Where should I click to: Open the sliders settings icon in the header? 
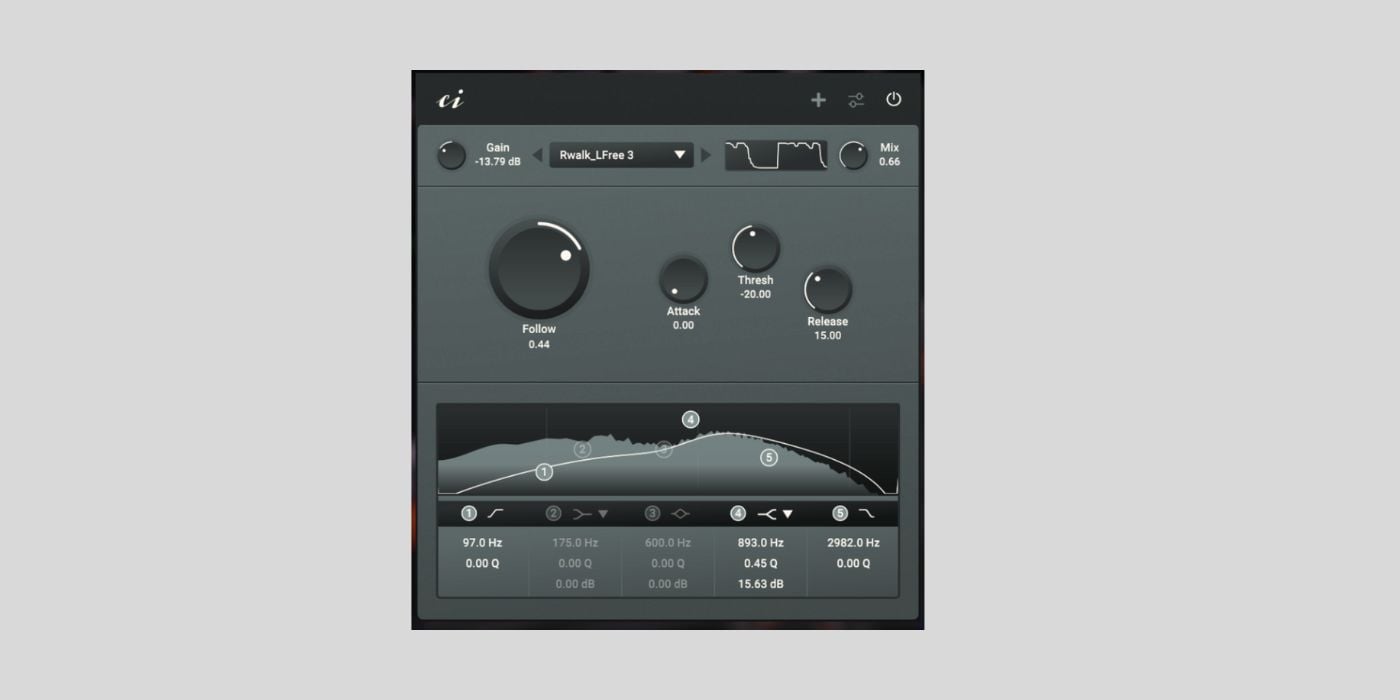point(855,99)
